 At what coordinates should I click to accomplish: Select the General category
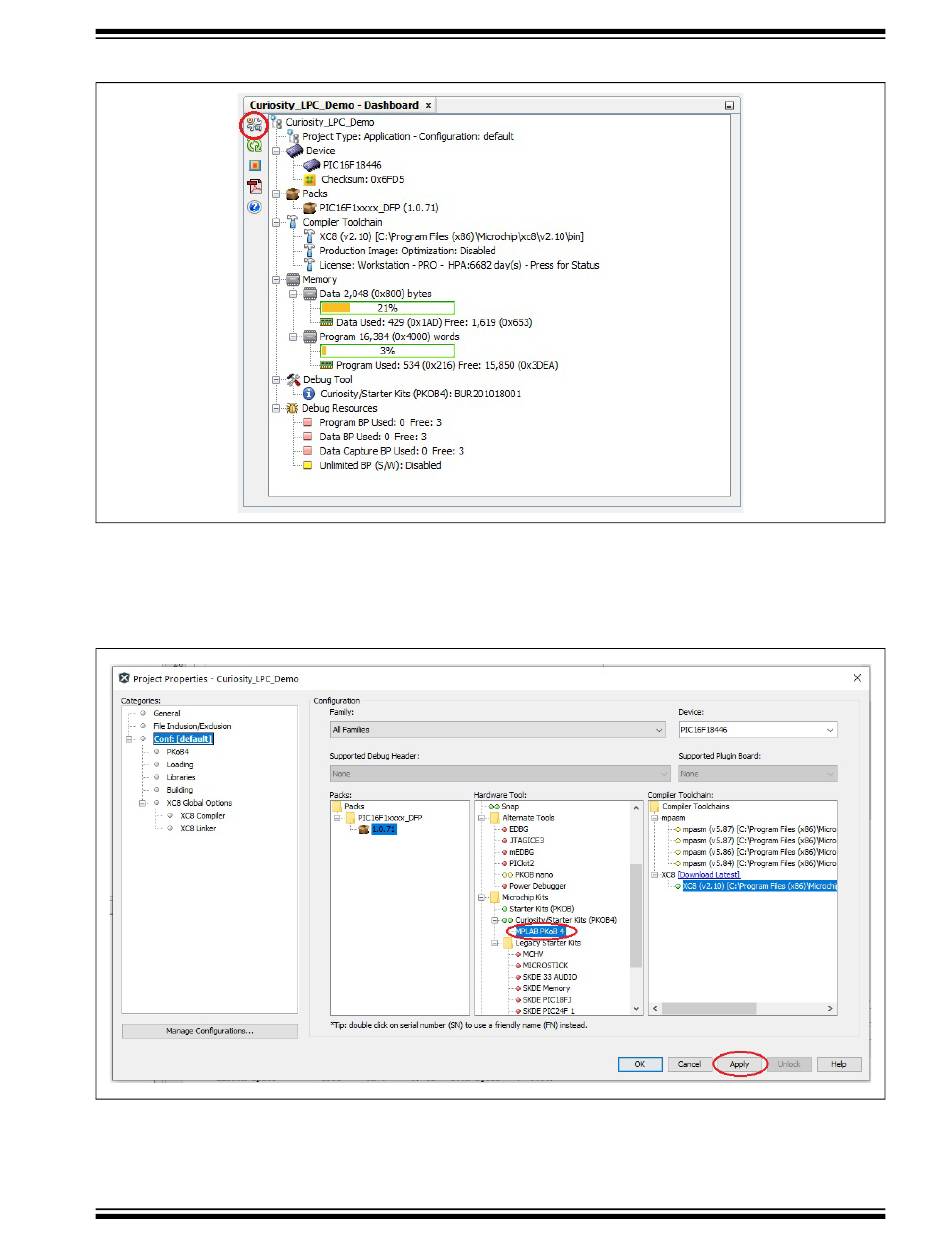pyautogui.click(x=167, y=714)
